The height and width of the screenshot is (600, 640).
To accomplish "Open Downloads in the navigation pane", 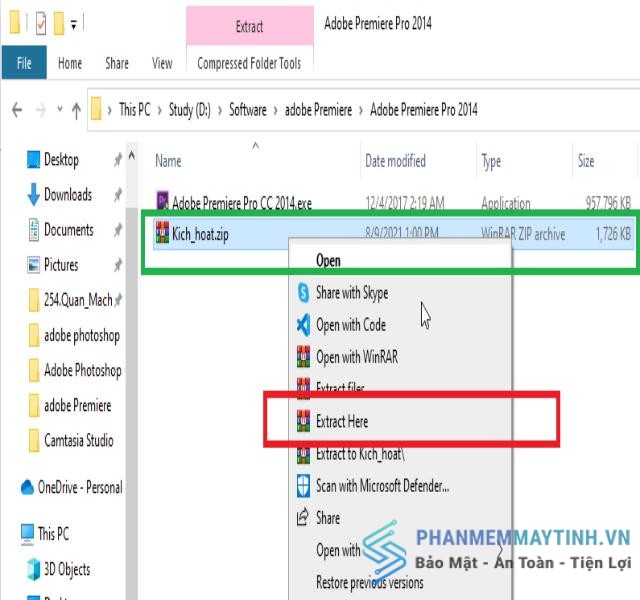I will click(x=68, y=195).
